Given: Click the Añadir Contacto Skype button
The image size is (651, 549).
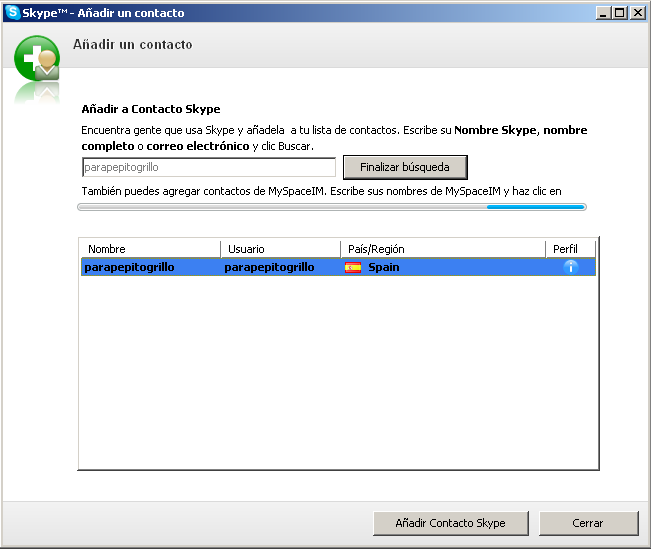Looking at the screenshot, I should (451, 523).
